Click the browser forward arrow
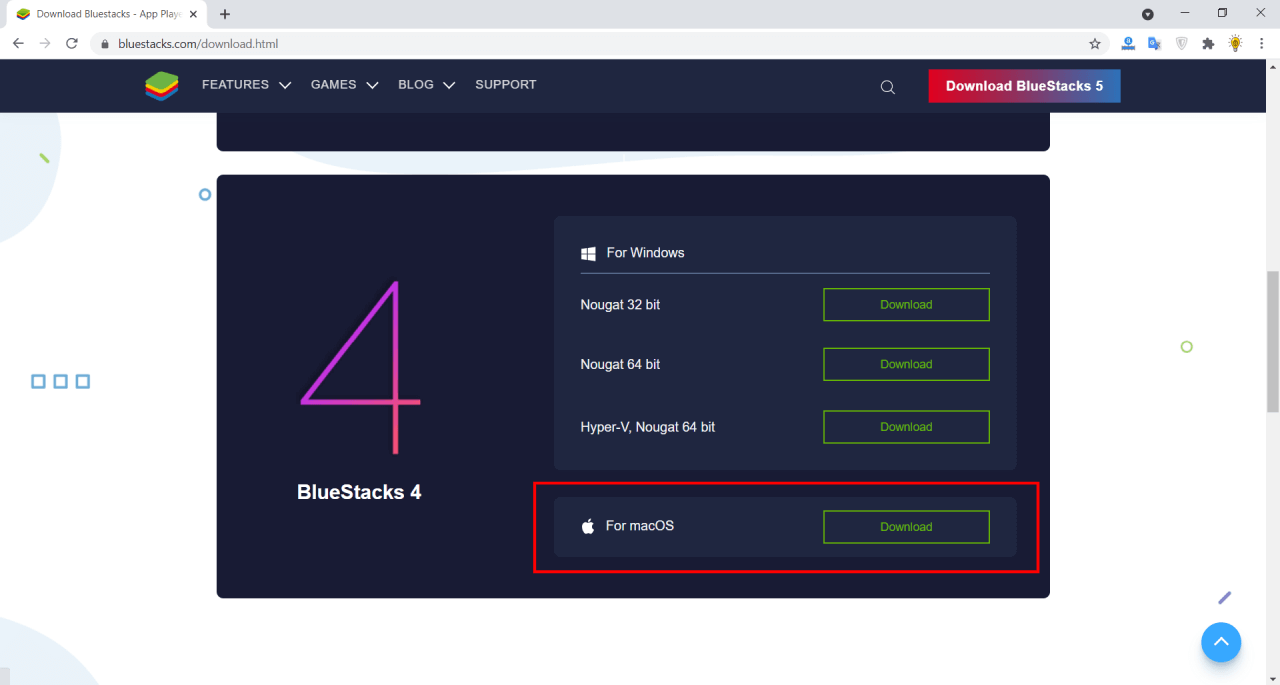 coord(45,44)
